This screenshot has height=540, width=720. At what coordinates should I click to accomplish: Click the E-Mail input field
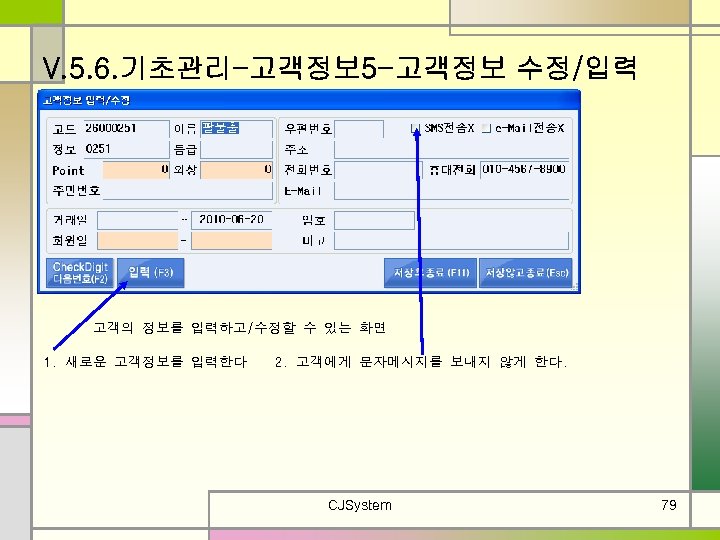click(x=452, y=191)
